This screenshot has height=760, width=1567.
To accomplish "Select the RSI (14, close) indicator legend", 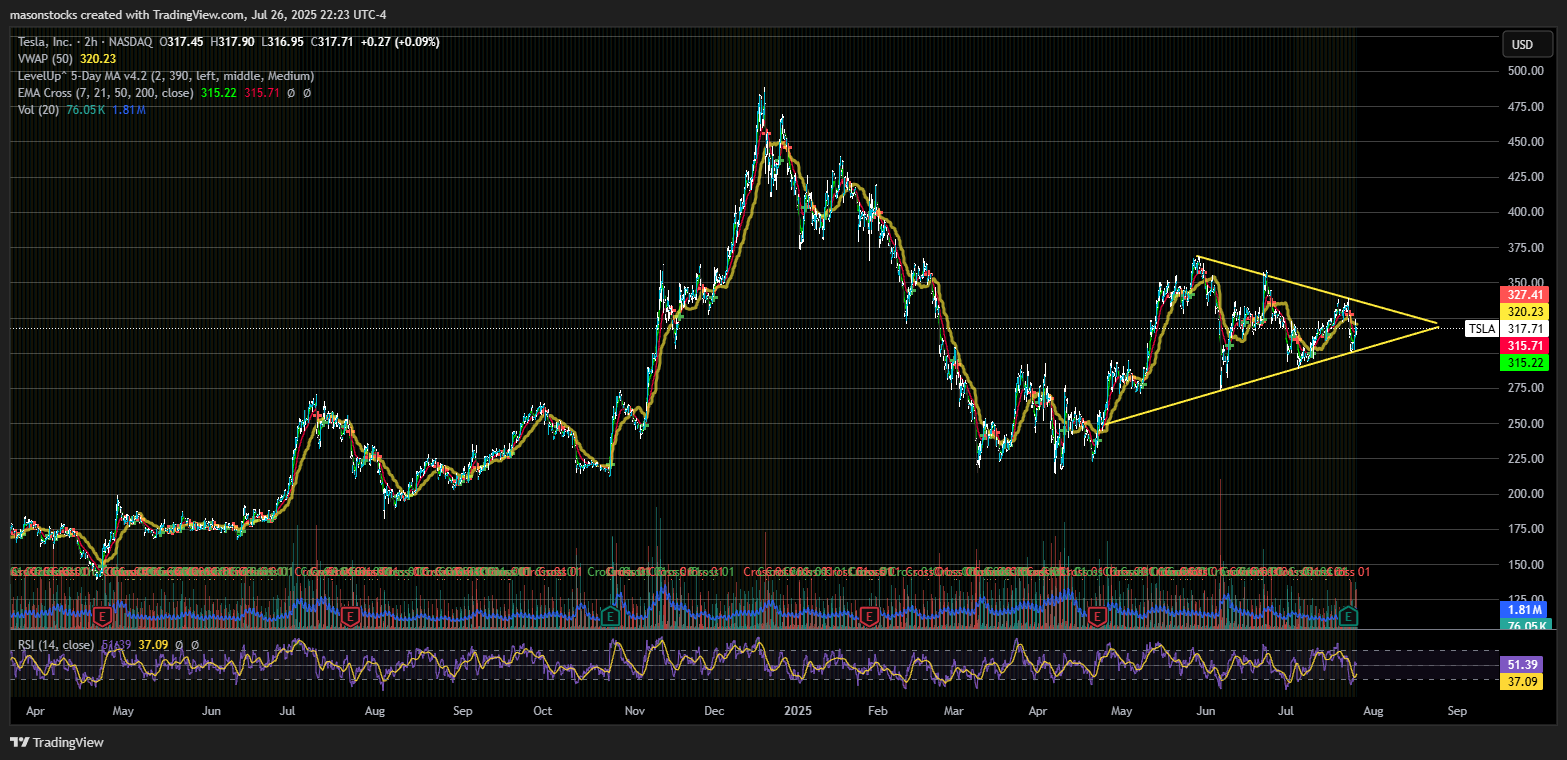I will click(56, 645).
